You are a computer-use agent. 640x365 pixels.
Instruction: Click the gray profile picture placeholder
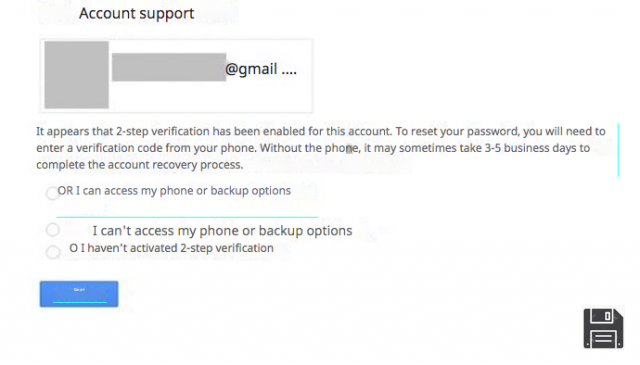click(76, 75)
